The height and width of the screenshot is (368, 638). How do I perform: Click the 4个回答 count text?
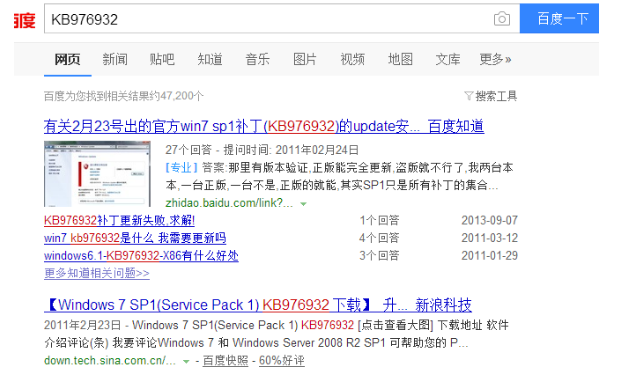tap(379, 238)
